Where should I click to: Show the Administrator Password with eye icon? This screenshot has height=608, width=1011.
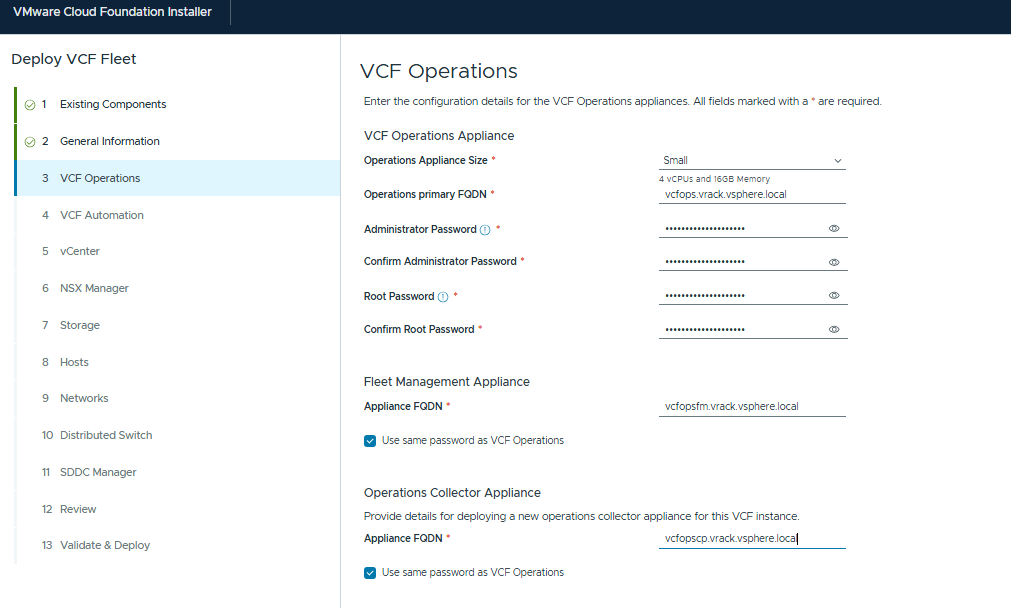coord(834,229)
